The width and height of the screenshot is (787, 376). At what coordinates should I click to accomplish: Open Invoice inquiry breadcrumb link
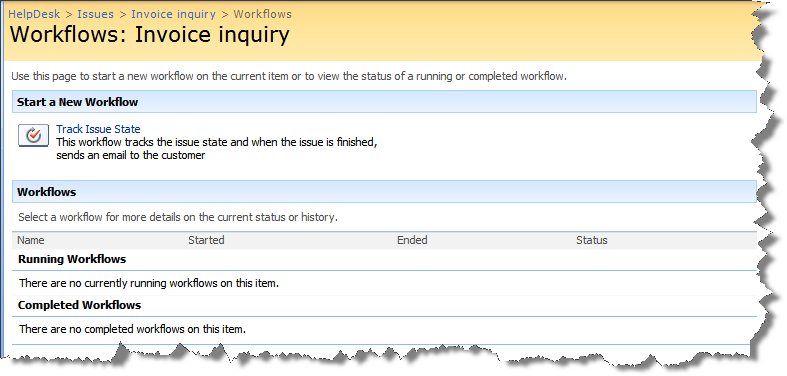tap(173, 14)
